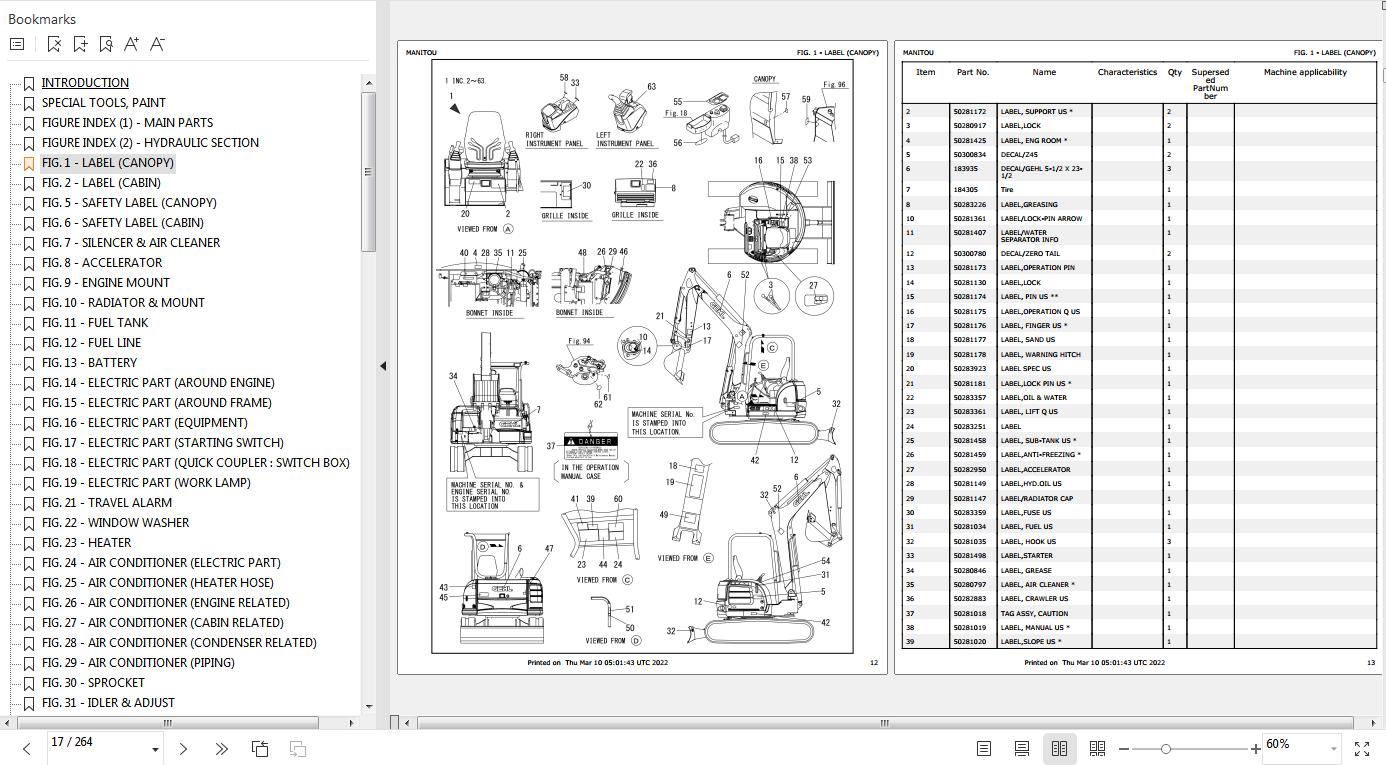Click the add bookmark icon

pyautogui.click(x=80, y=44)
